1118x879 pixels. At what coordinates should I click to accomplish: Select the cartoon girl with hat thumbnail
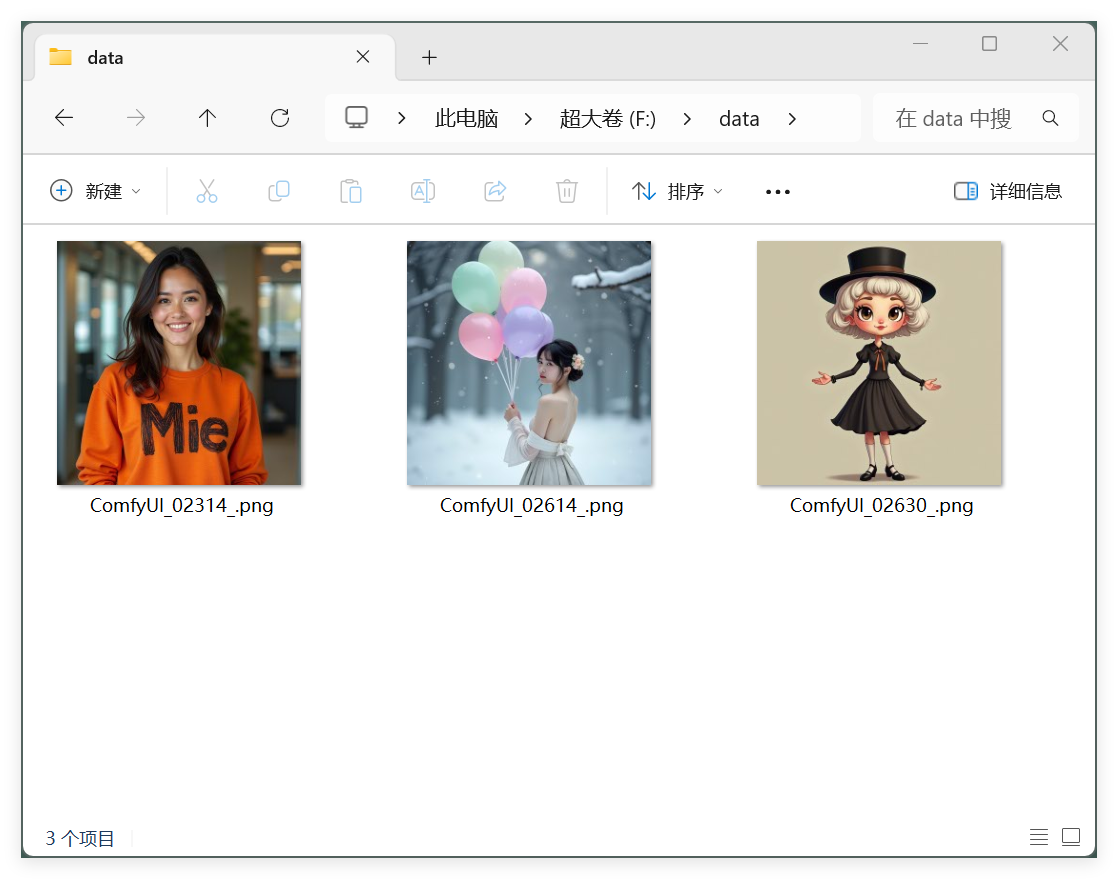(x=879, y=363)
